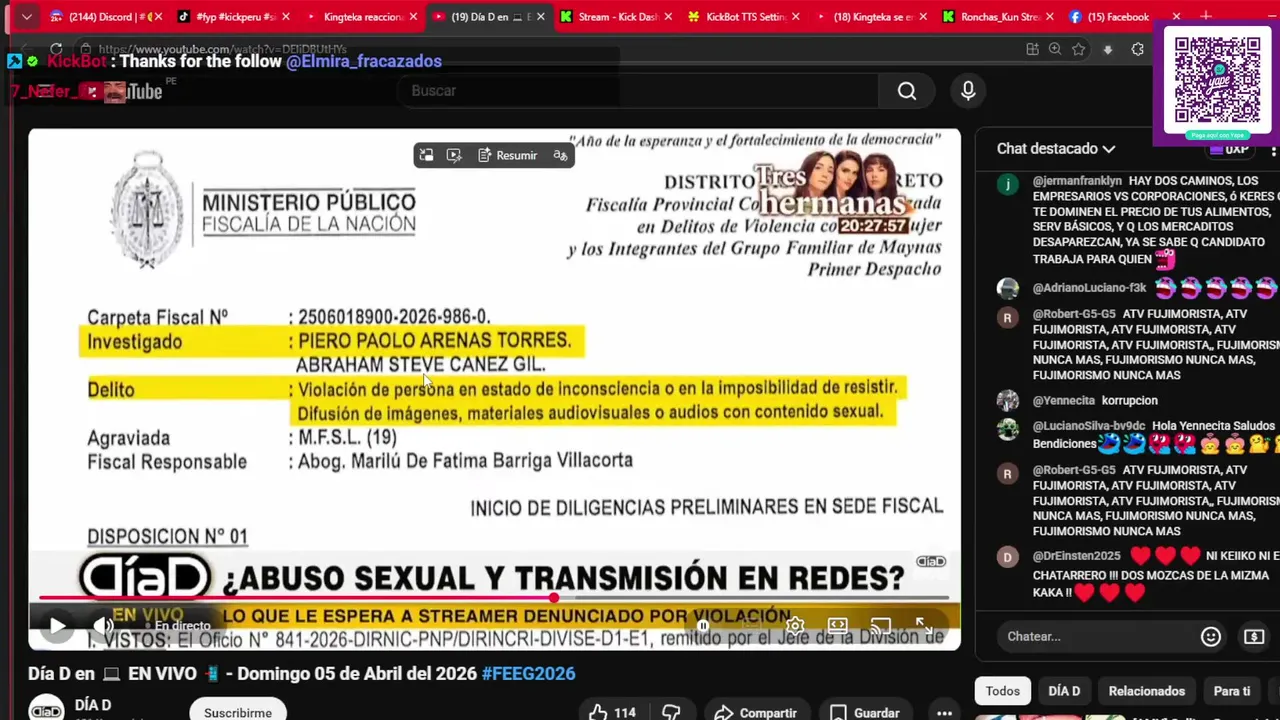Click the browser zoom magnifier icon
1280x720 pixels.
click(x=1055, y=49)
